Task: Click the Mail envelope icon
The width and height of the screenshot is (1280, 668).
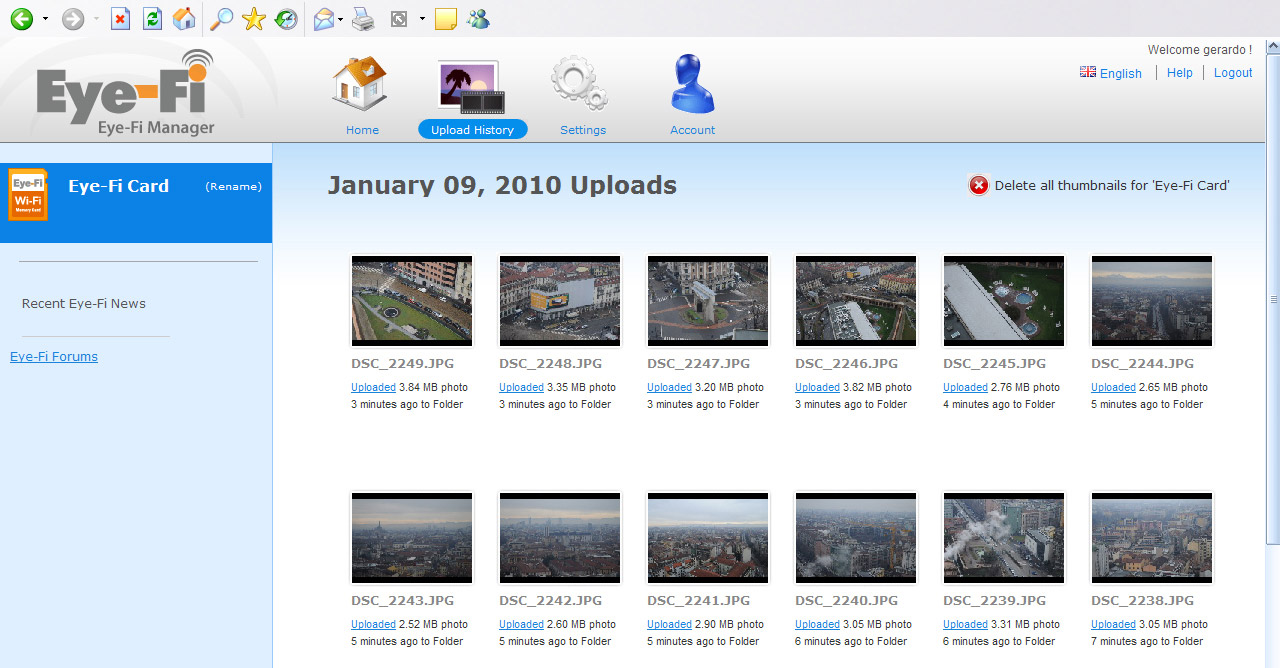Action: [x=324, y=18]
